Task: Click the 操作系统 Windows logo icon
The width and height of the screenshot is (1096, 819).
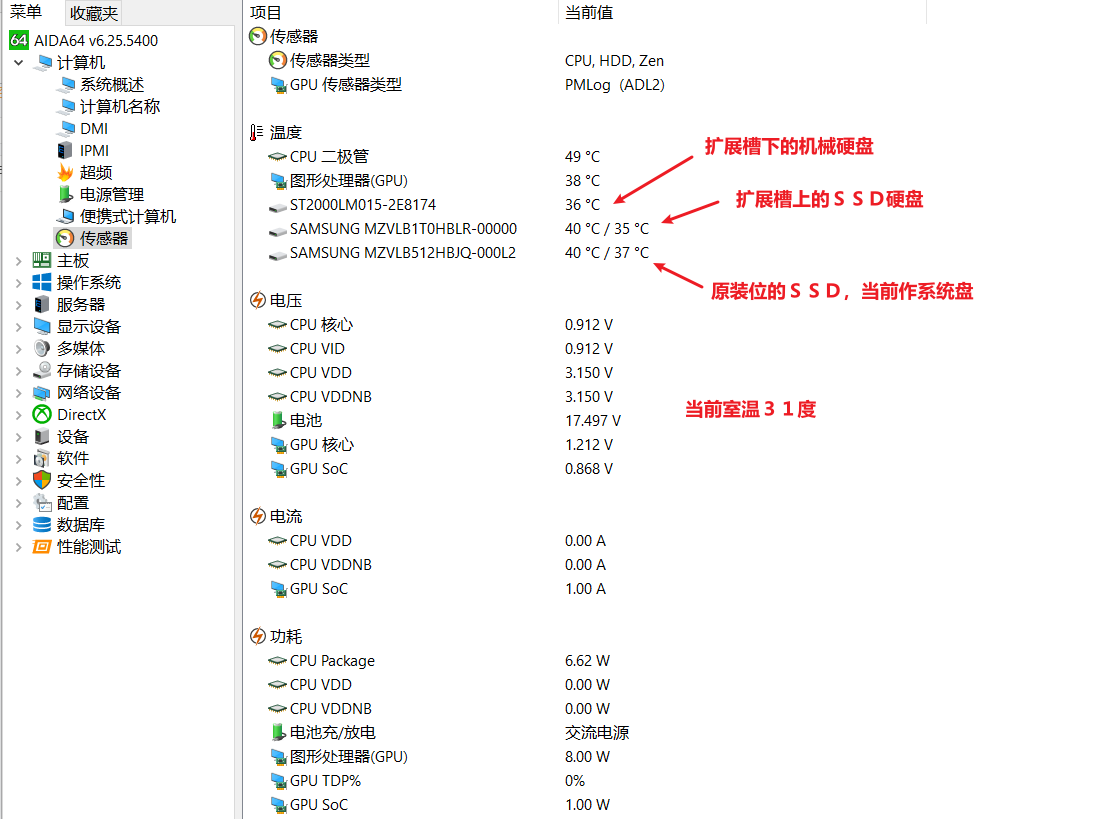Action: pyautogui.click(x=42, y=282)
